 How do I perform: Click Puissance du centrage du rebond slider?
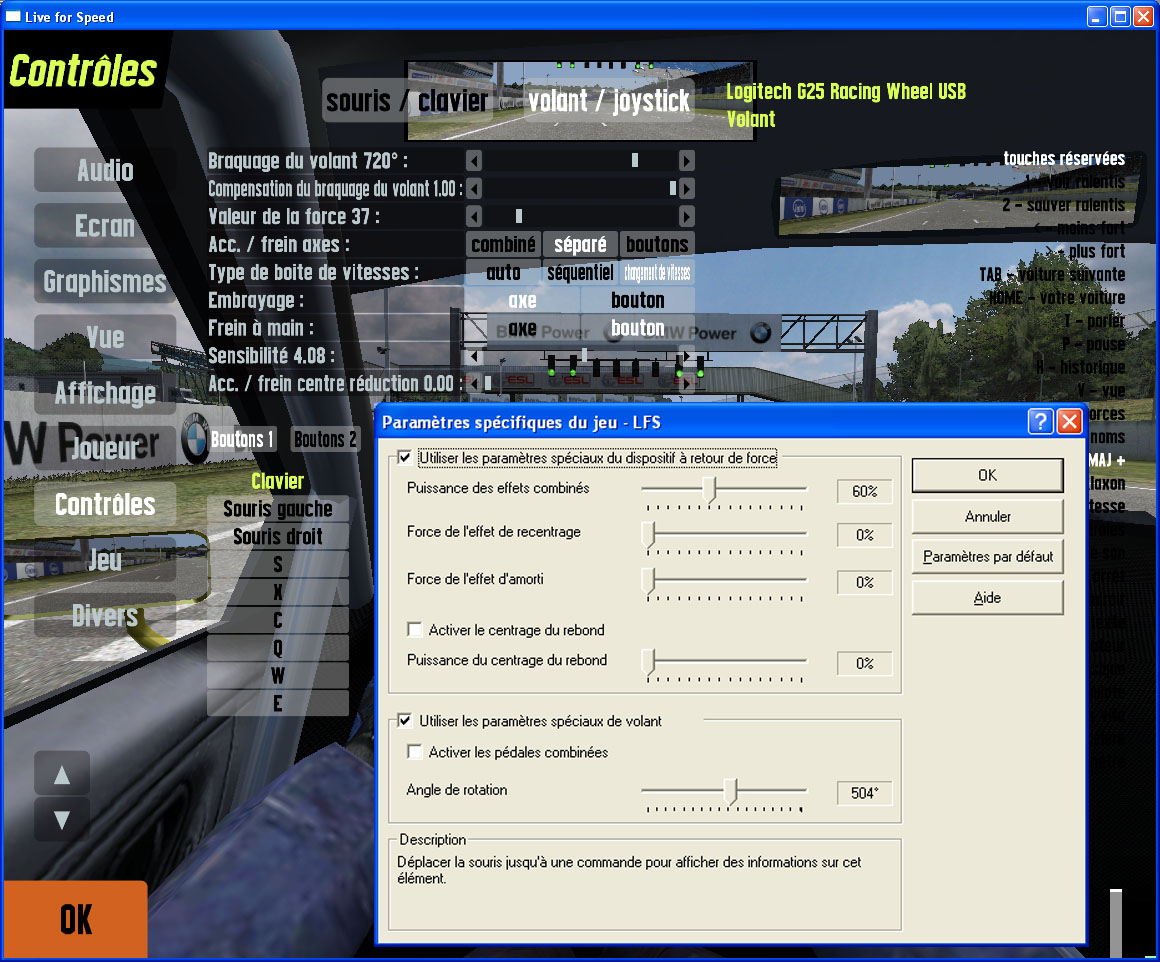pyautogui.click(x=648, y=662)
